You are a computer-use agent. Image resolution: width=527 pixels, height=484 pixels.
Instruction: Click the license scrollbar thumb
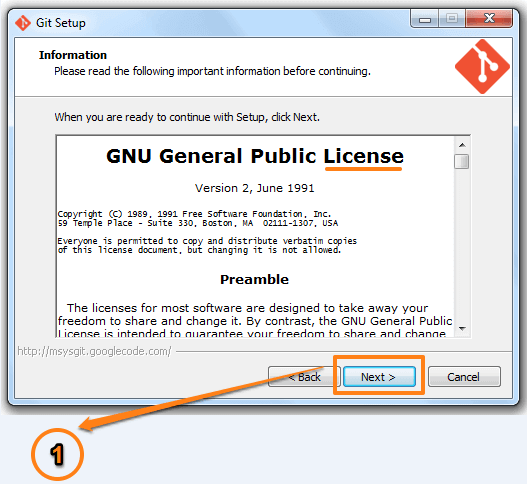point(462,161)
